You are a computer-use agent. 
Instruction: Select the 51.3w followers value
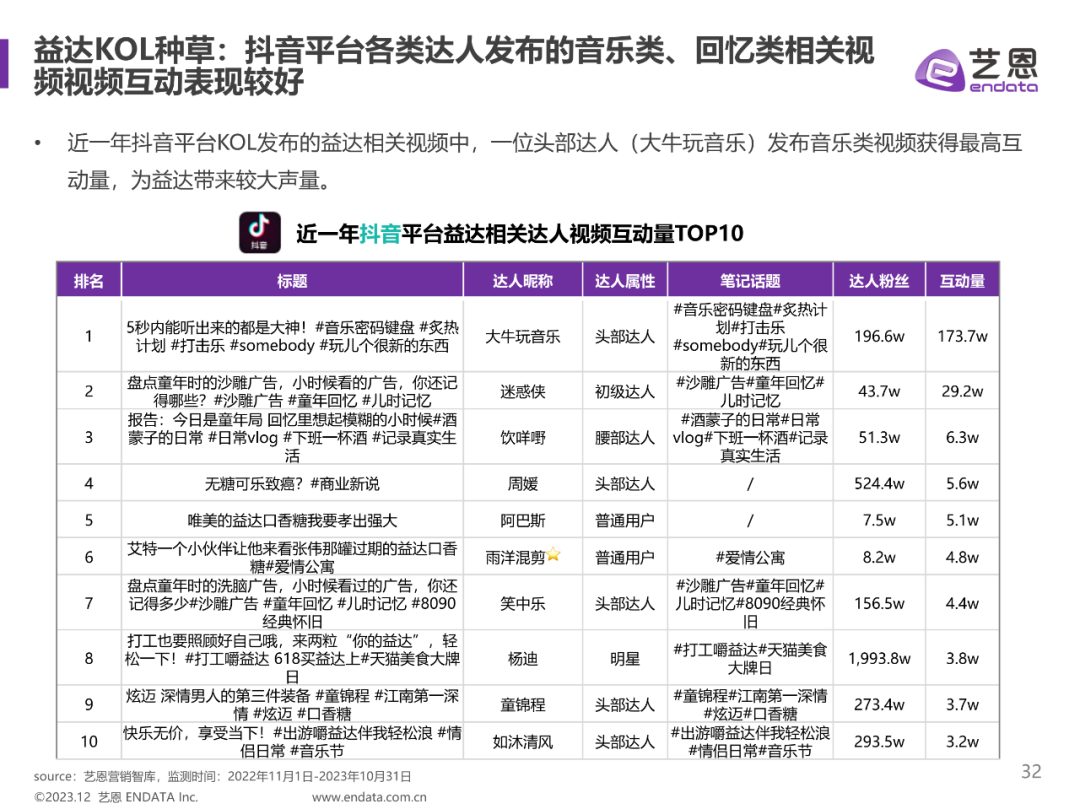pos(879,437)
